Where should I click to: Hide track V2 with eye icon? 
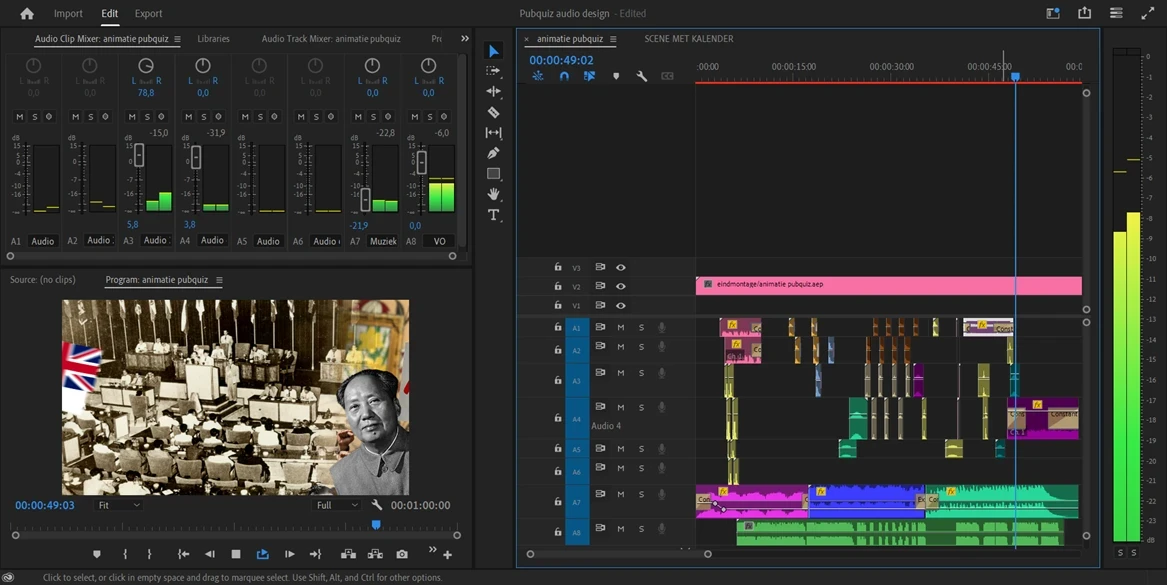620,286
